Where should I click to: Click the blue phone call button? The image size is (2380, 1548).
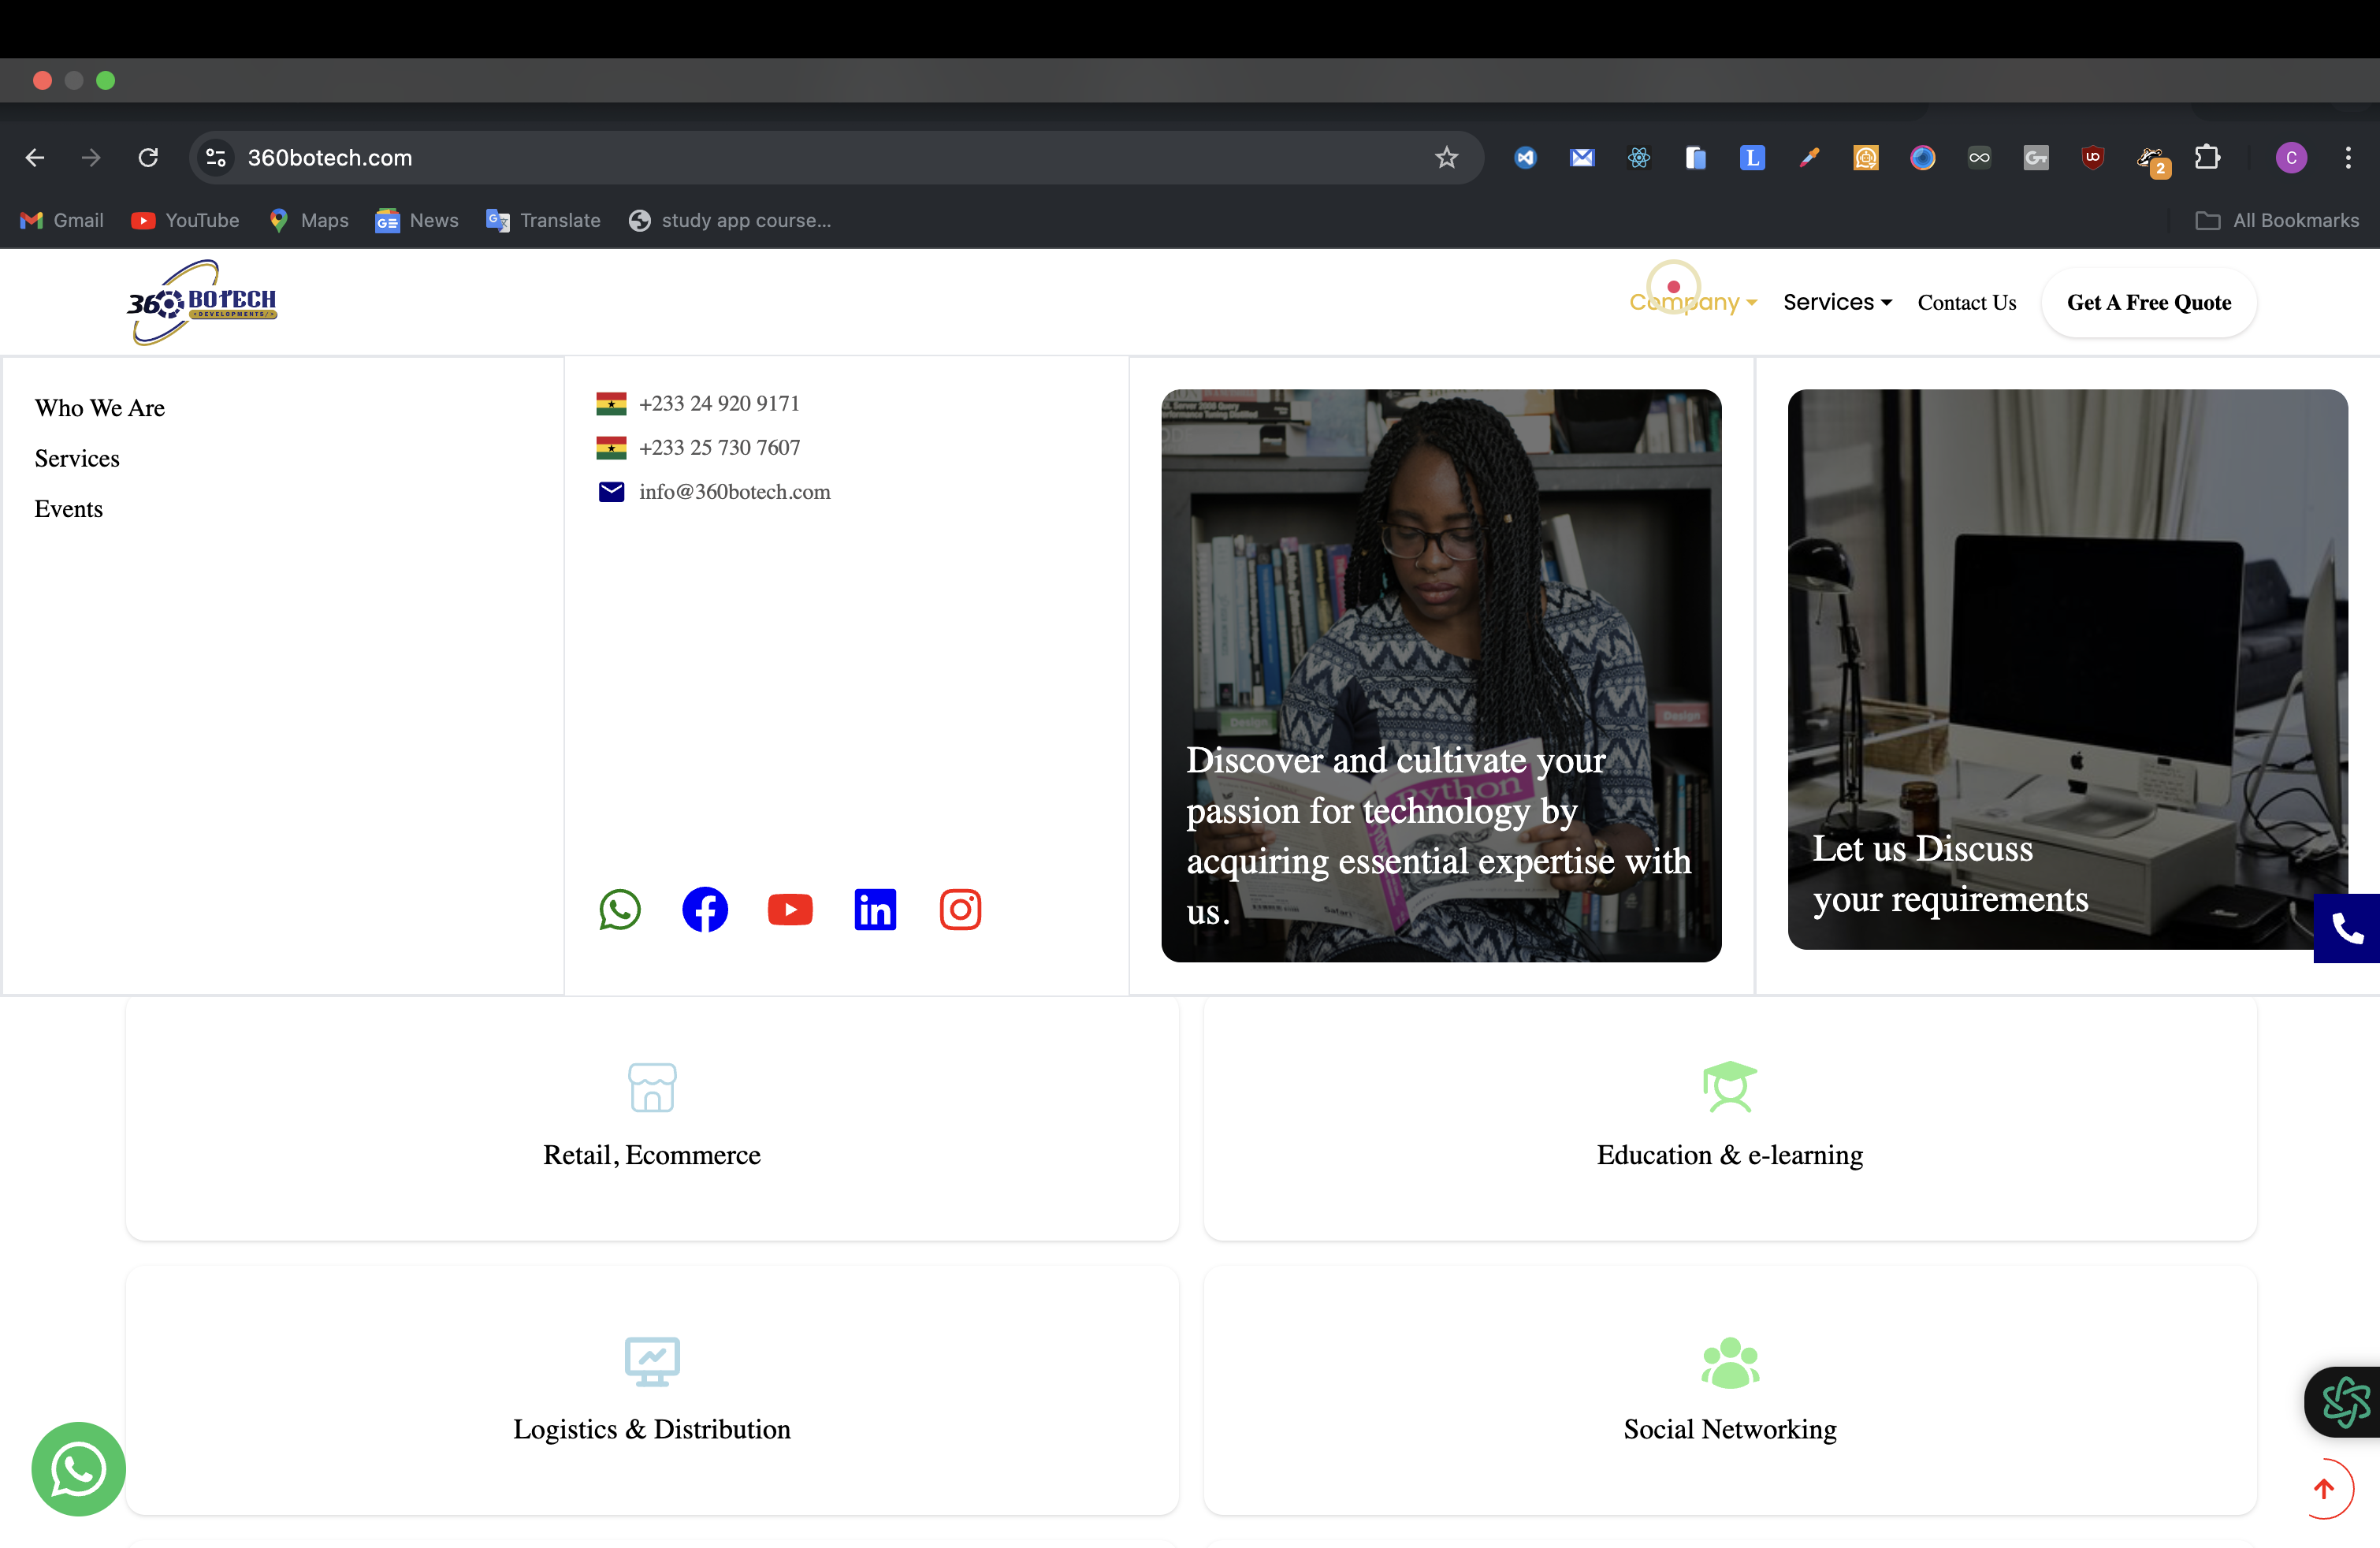pos(2346,928)
